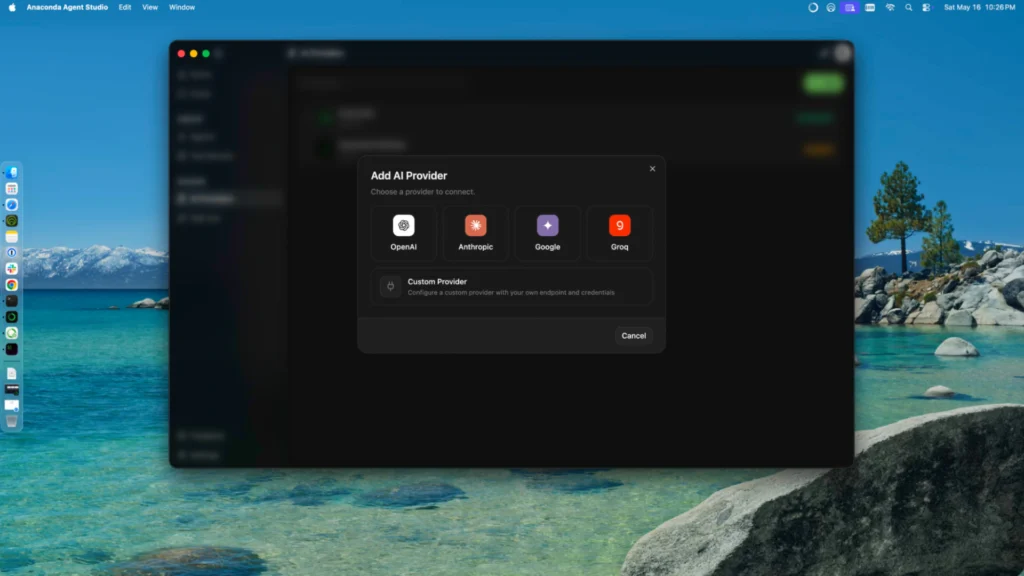Open Slack from the dock
Screen dimensions: 1024x576
point(12,269)
